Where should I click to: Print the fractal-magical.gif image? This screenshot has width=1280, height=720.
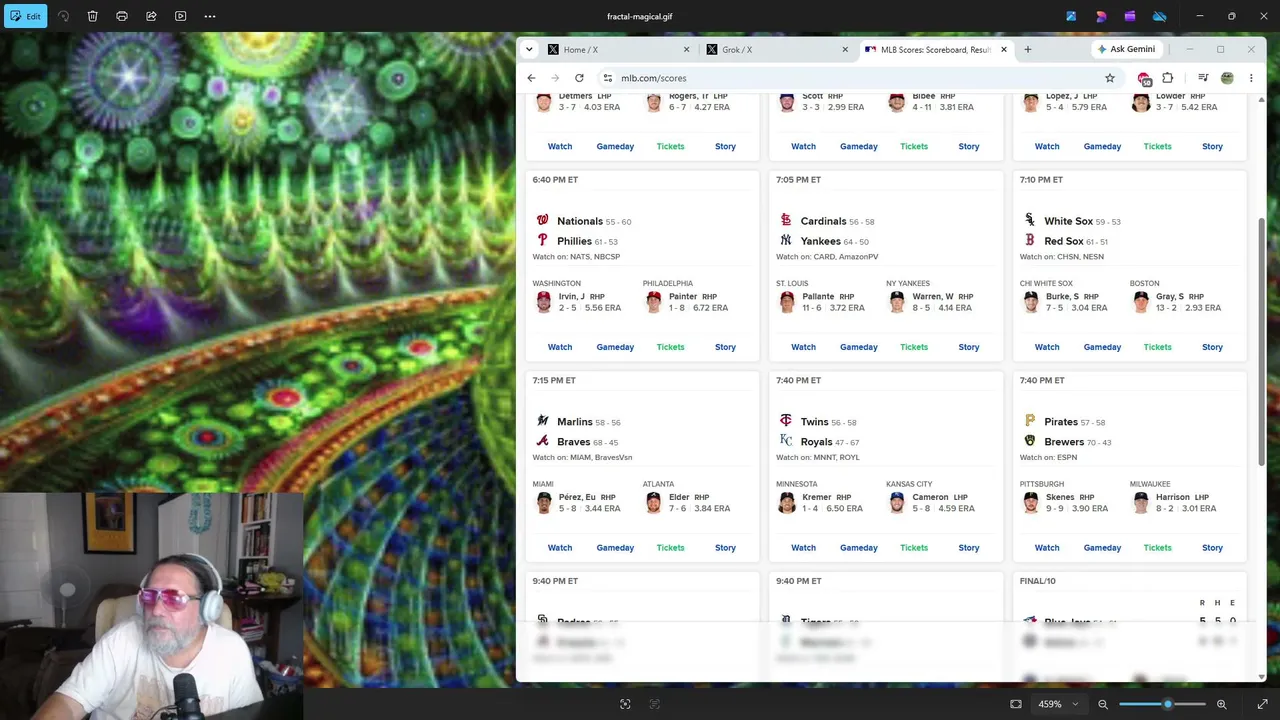tap(122, 16)
